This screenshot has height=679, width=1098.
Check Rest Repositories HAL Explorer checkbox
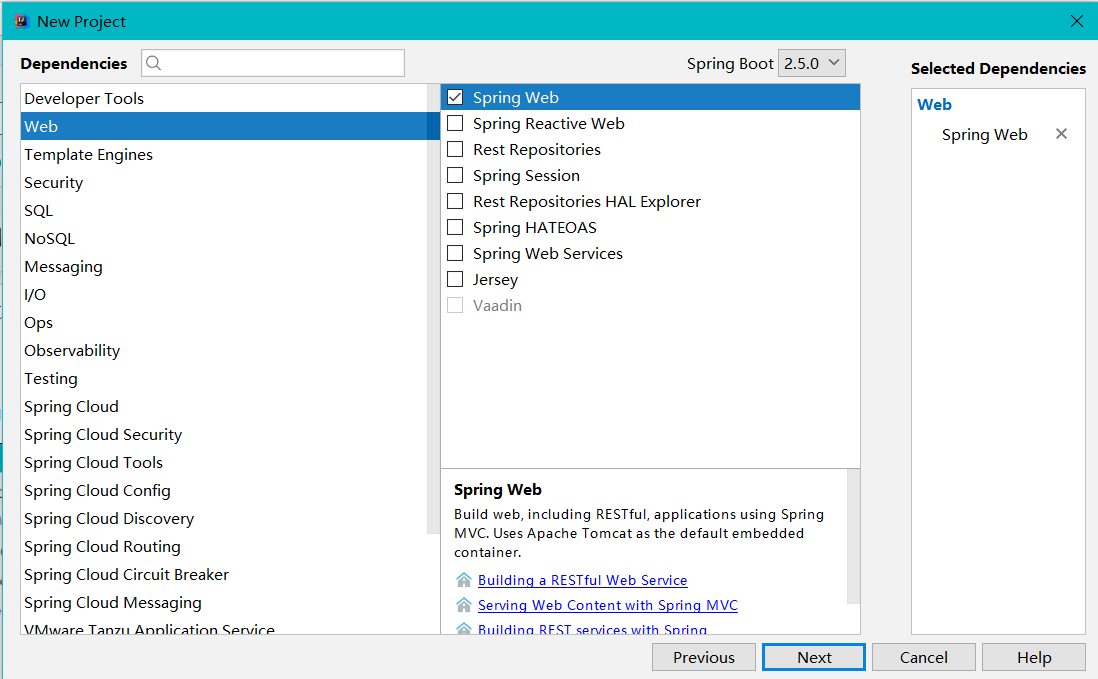(455, 202)
